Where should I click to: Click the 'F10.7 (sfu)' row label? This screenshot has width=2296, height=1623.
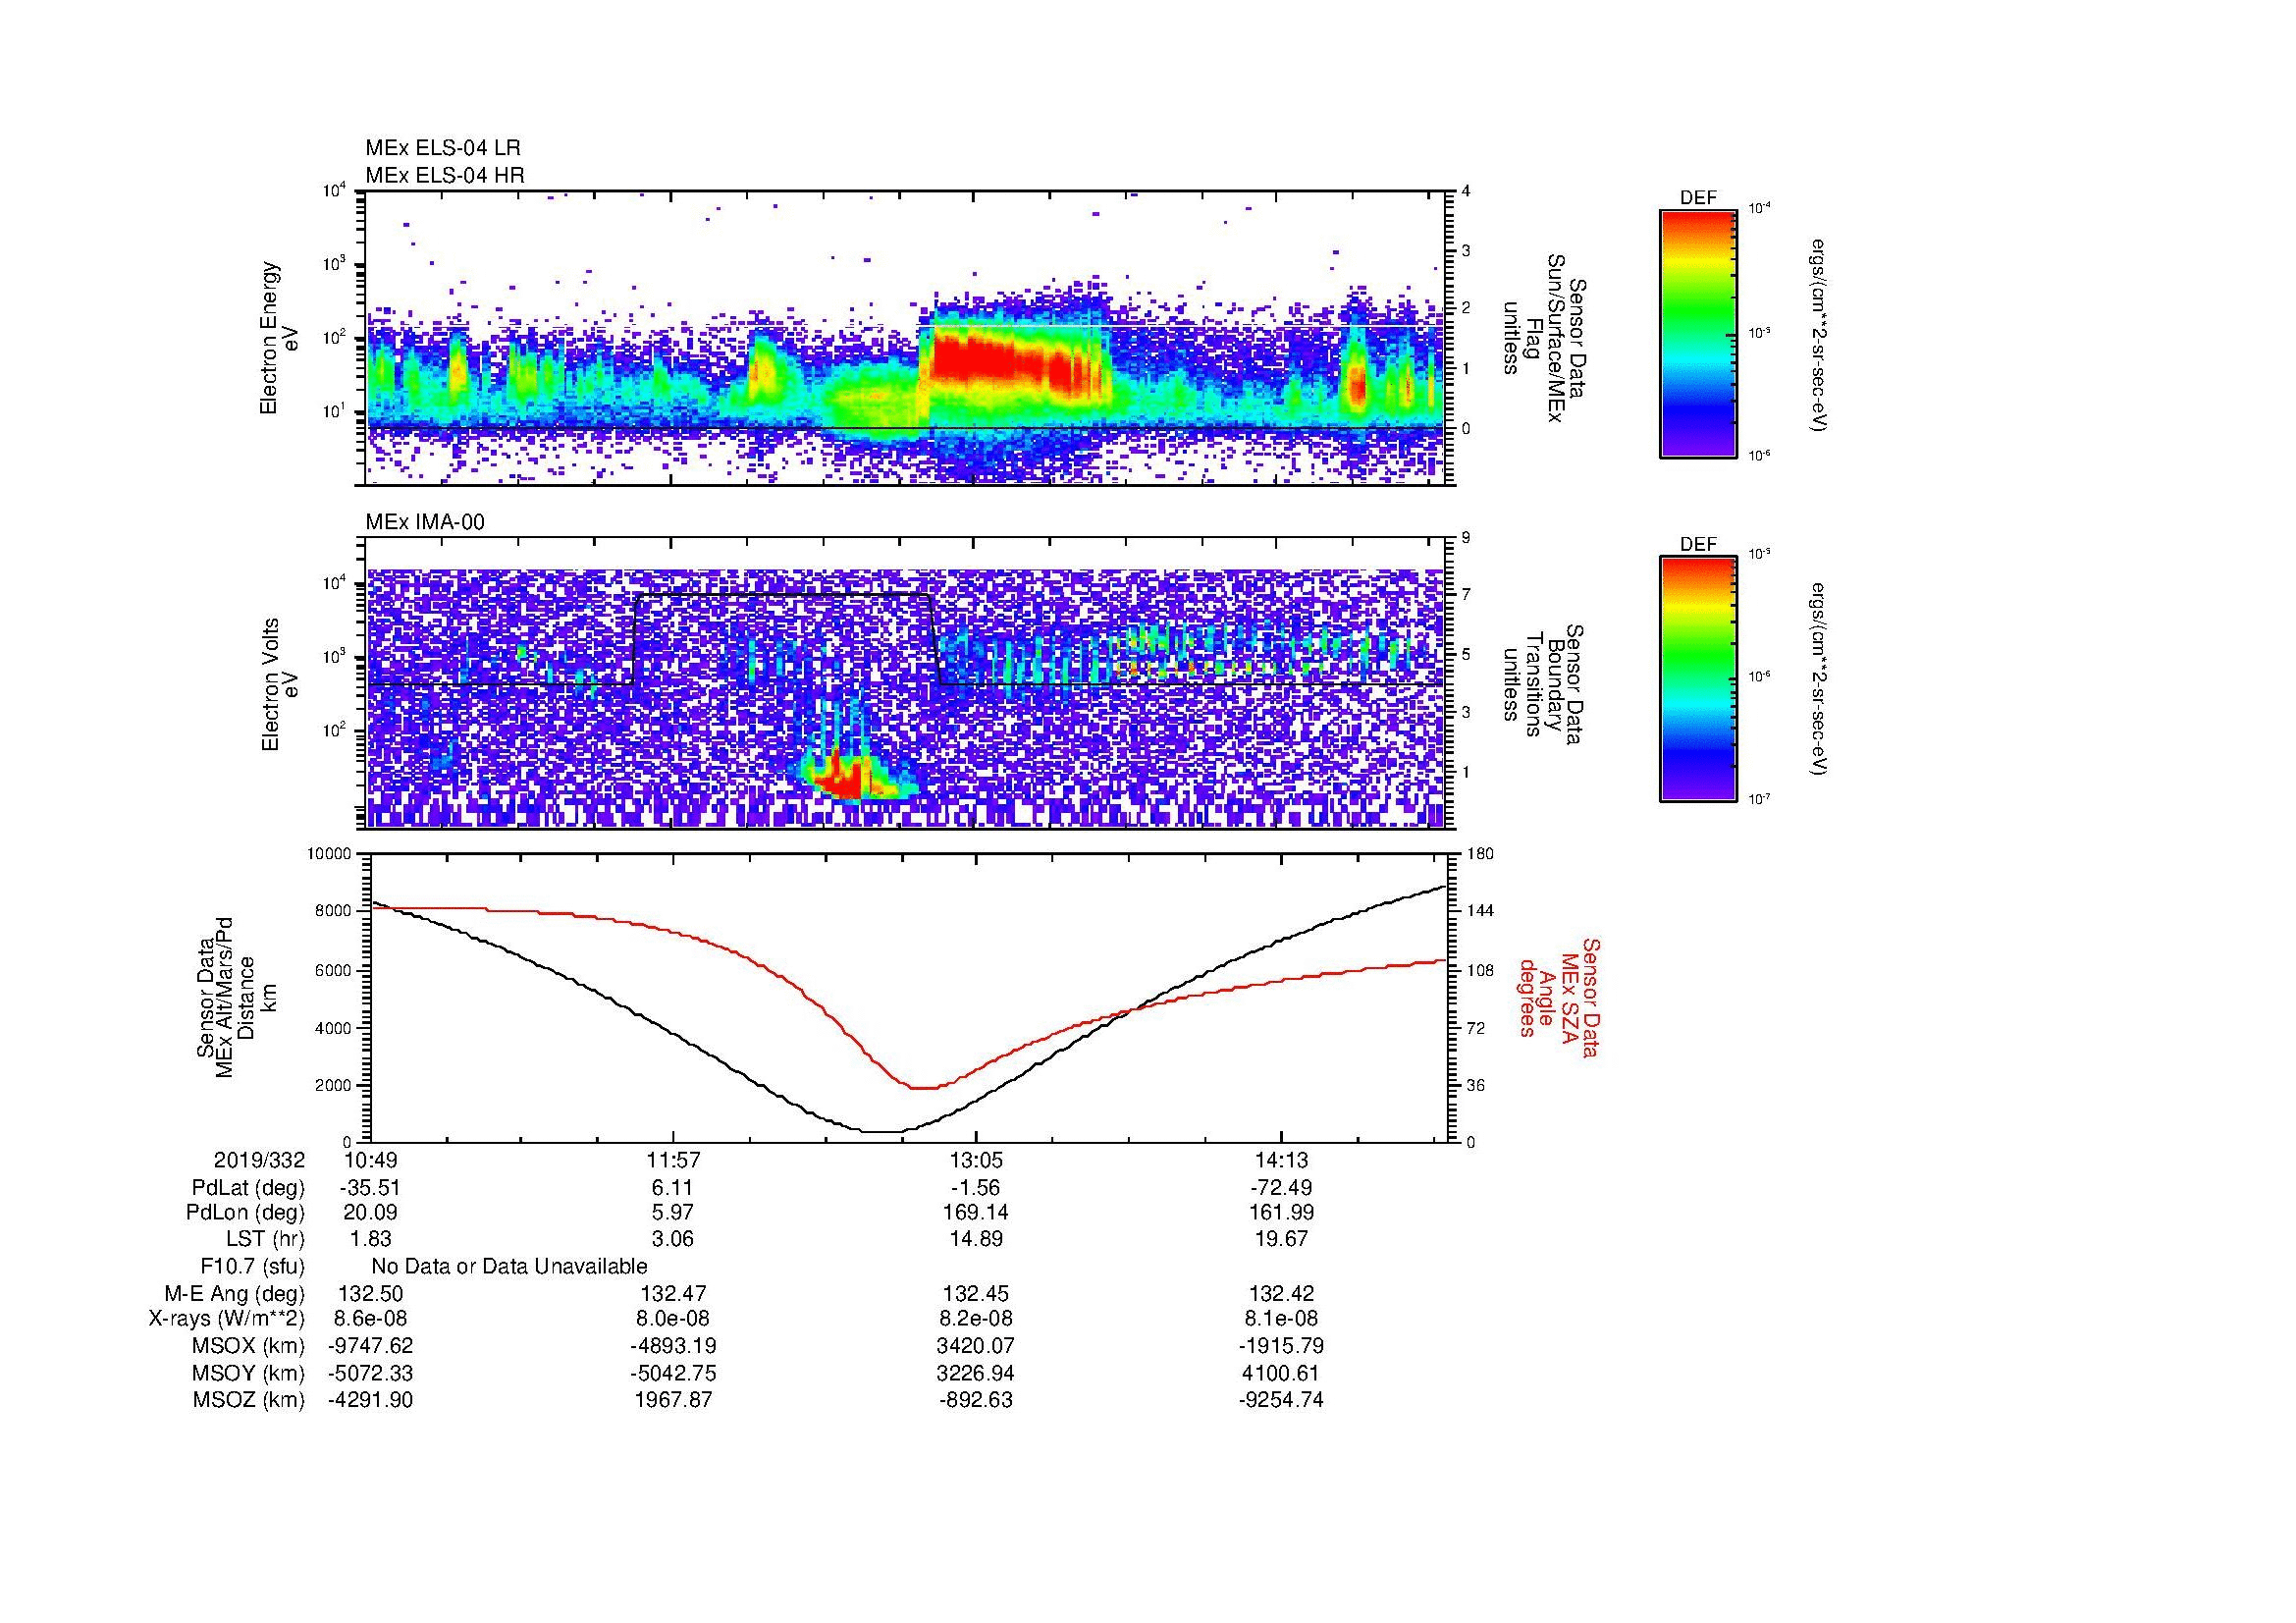[x=252, y=1266]
